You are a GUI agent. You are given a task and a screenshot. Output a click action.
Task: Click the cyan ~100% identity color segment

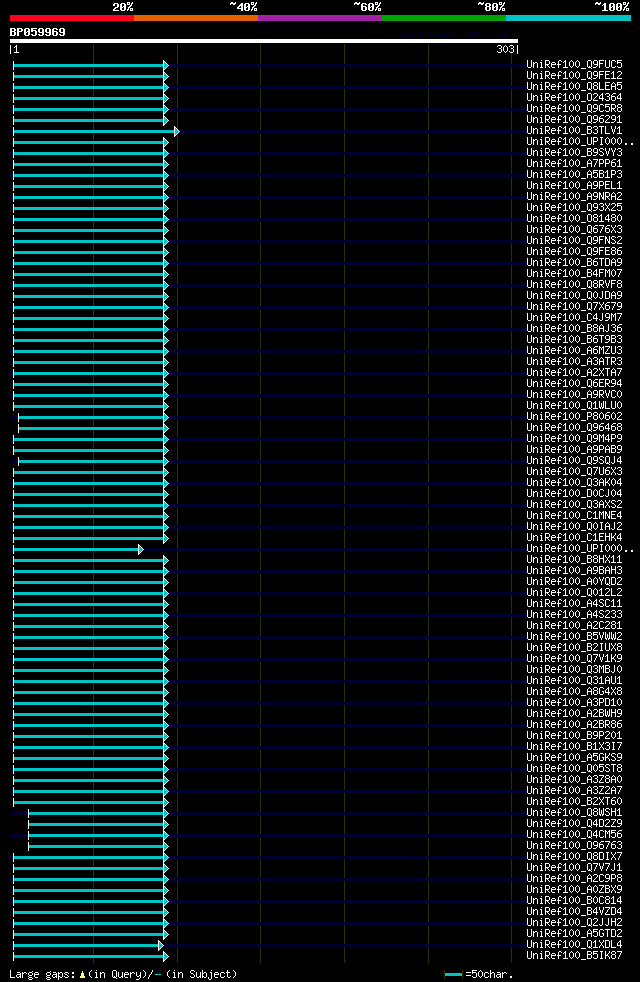click(568, 18)
